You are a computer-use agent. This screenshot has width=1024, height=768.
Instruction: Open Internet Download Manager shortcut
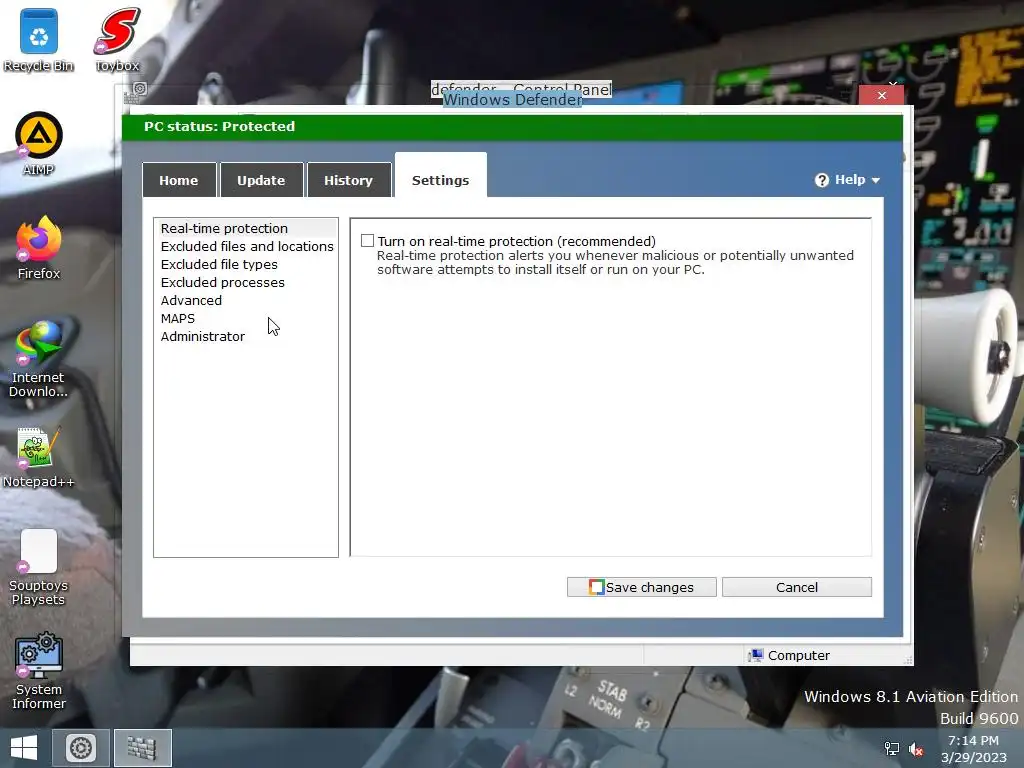(39, 359)
